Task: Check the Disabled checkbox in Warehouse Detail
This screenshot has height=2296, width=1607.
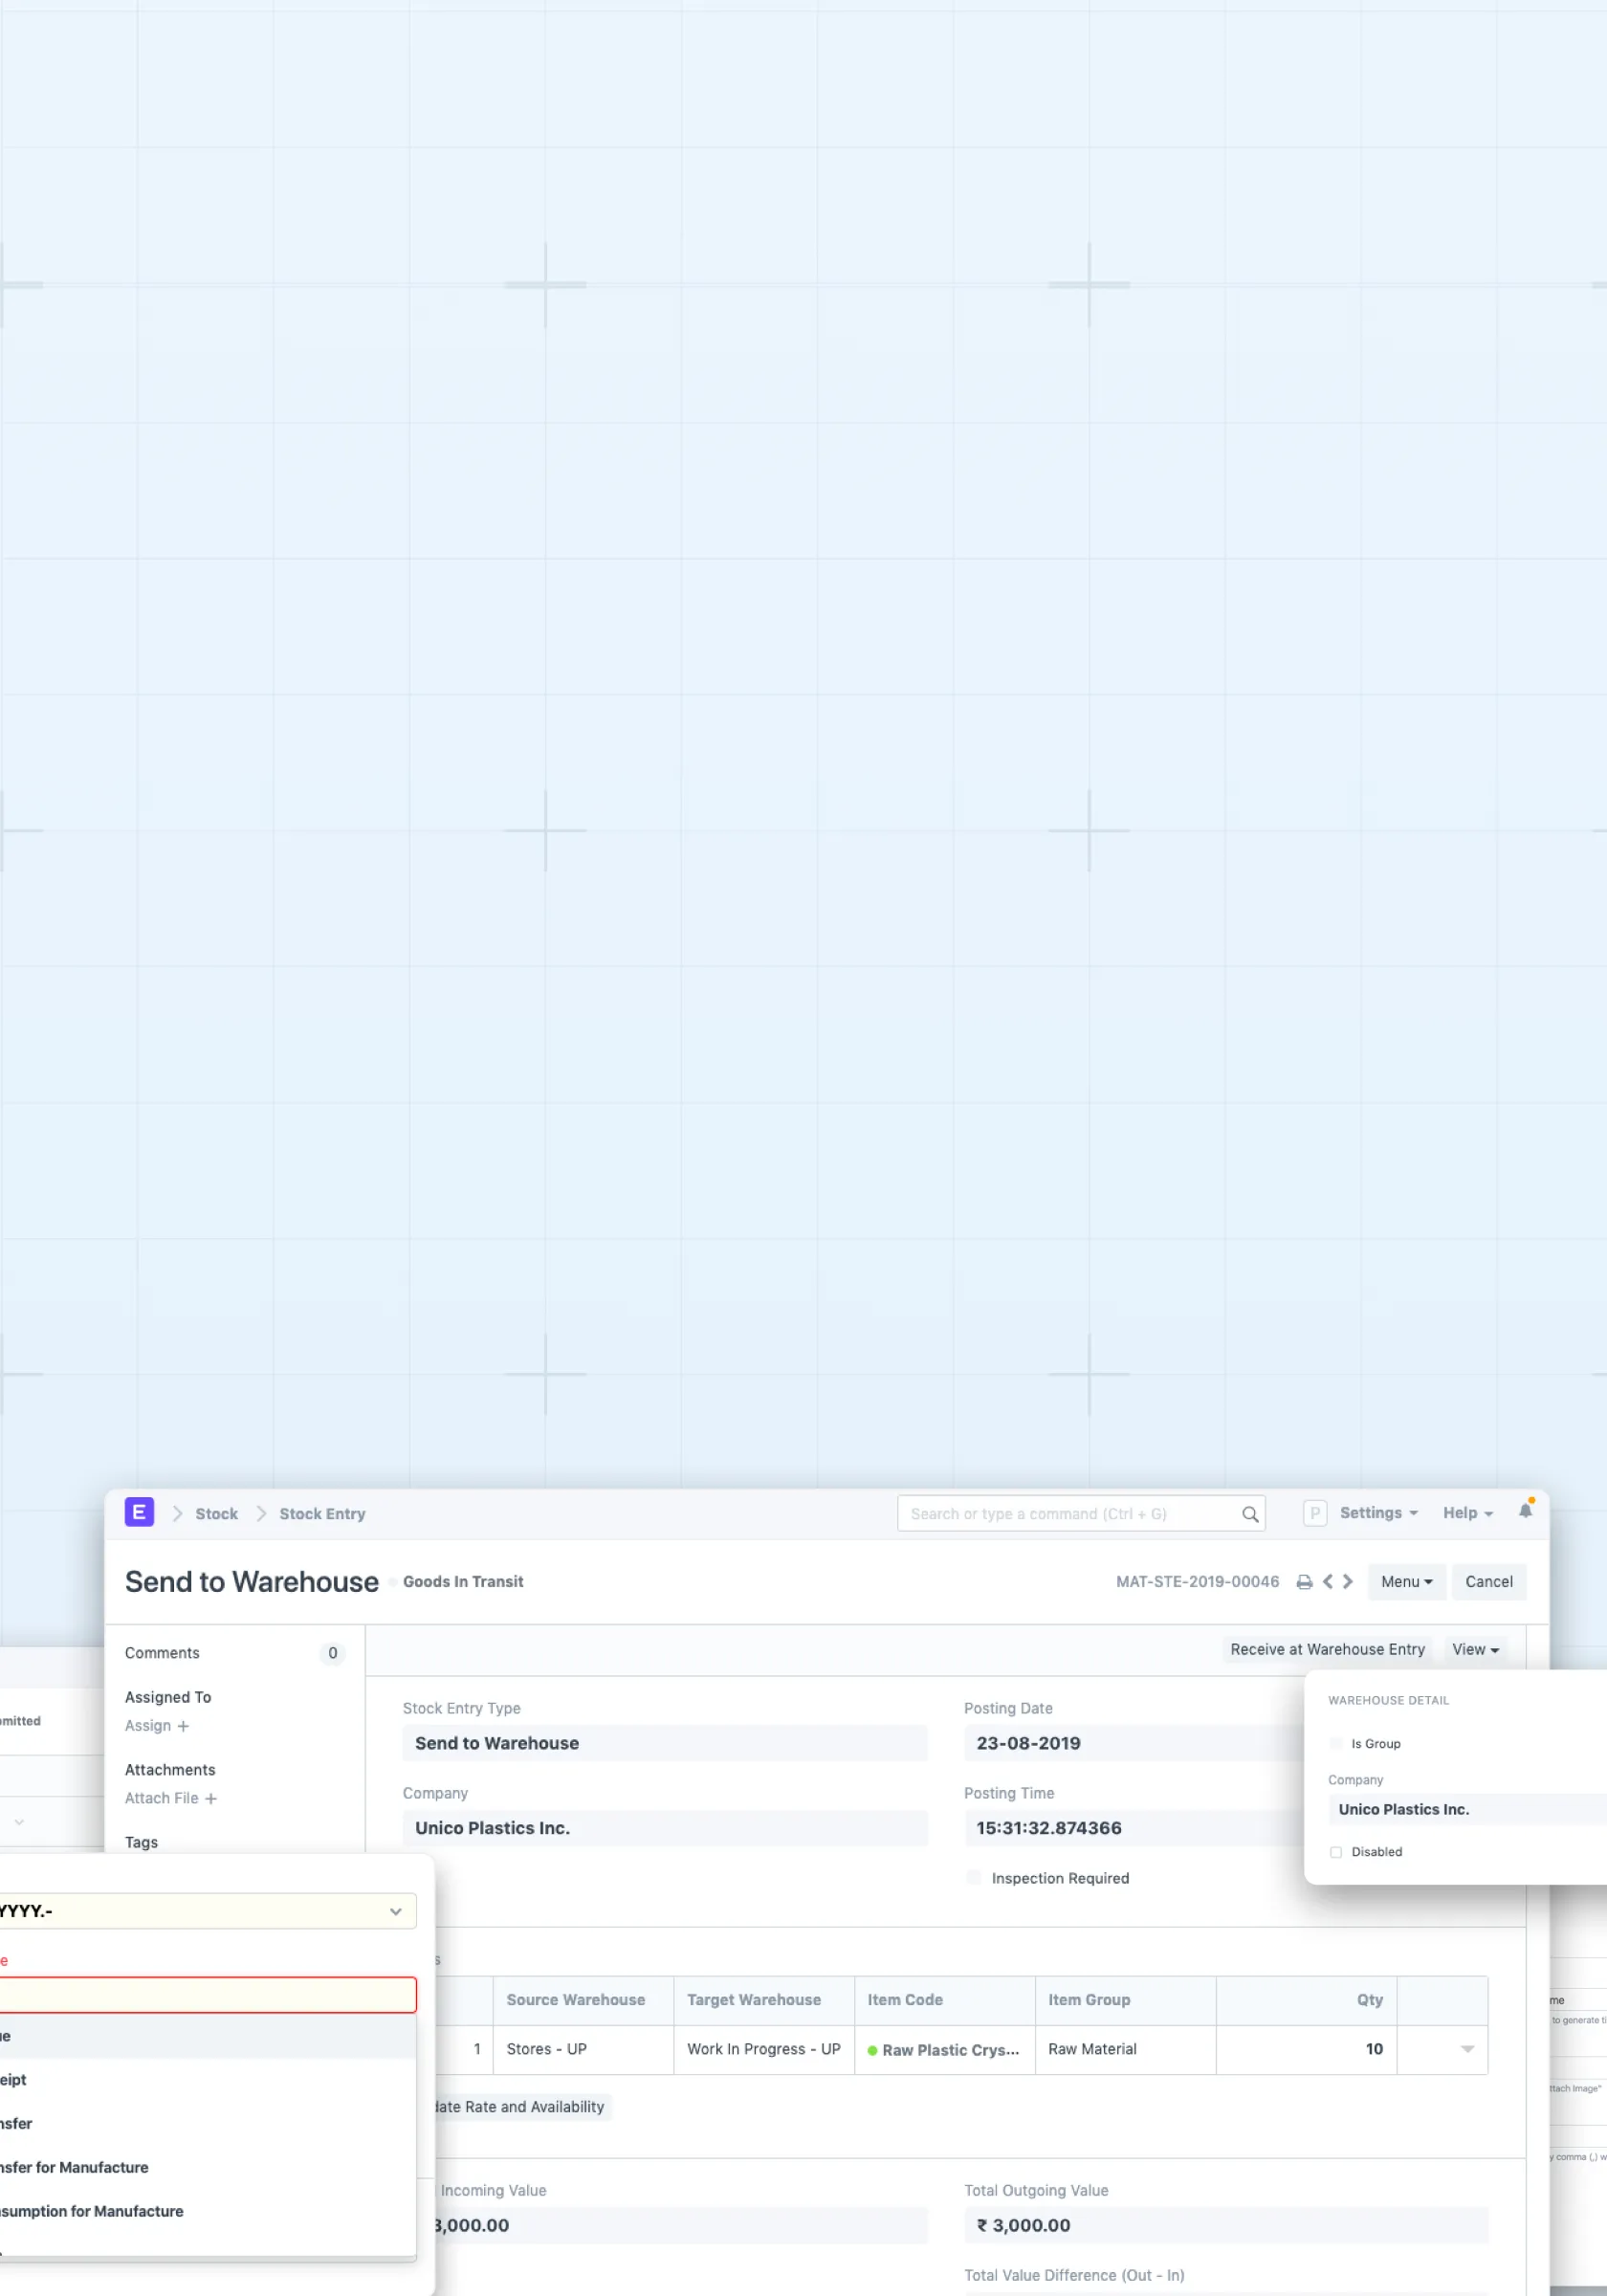Action: point(1336,1852)
